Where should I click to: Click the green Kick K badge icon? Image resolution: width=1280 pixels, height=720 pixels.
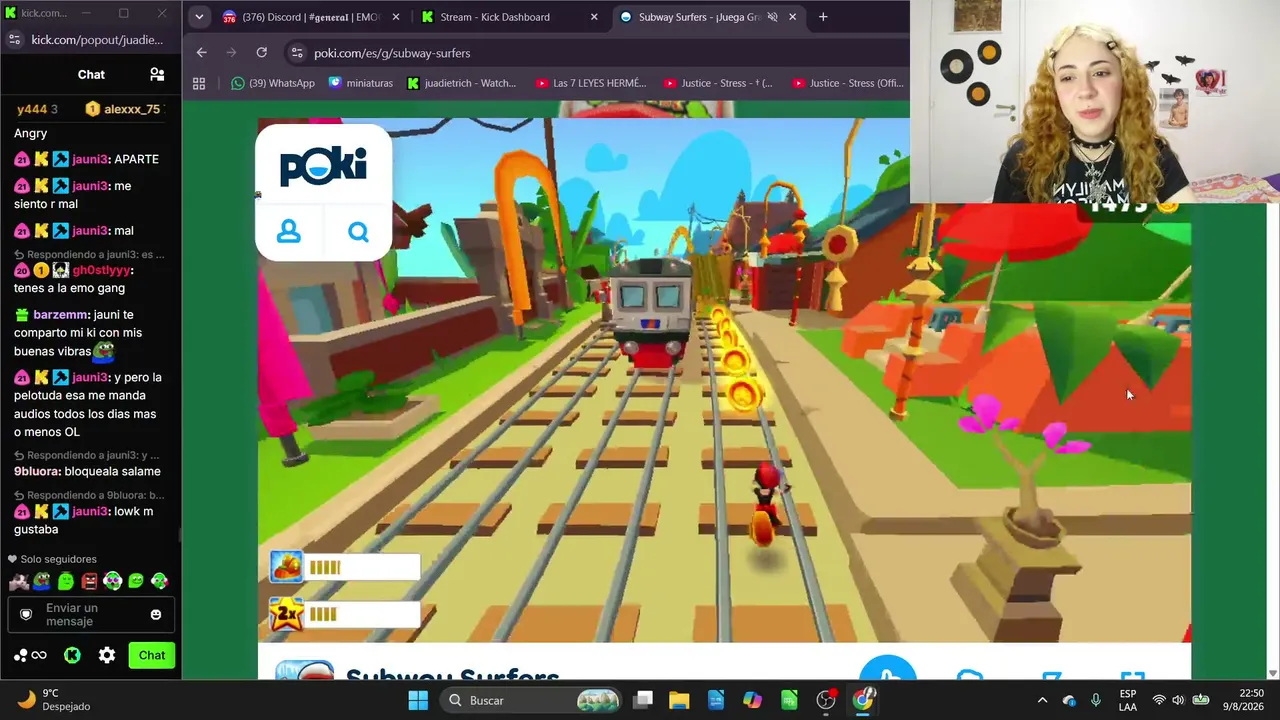click(72, 655)
